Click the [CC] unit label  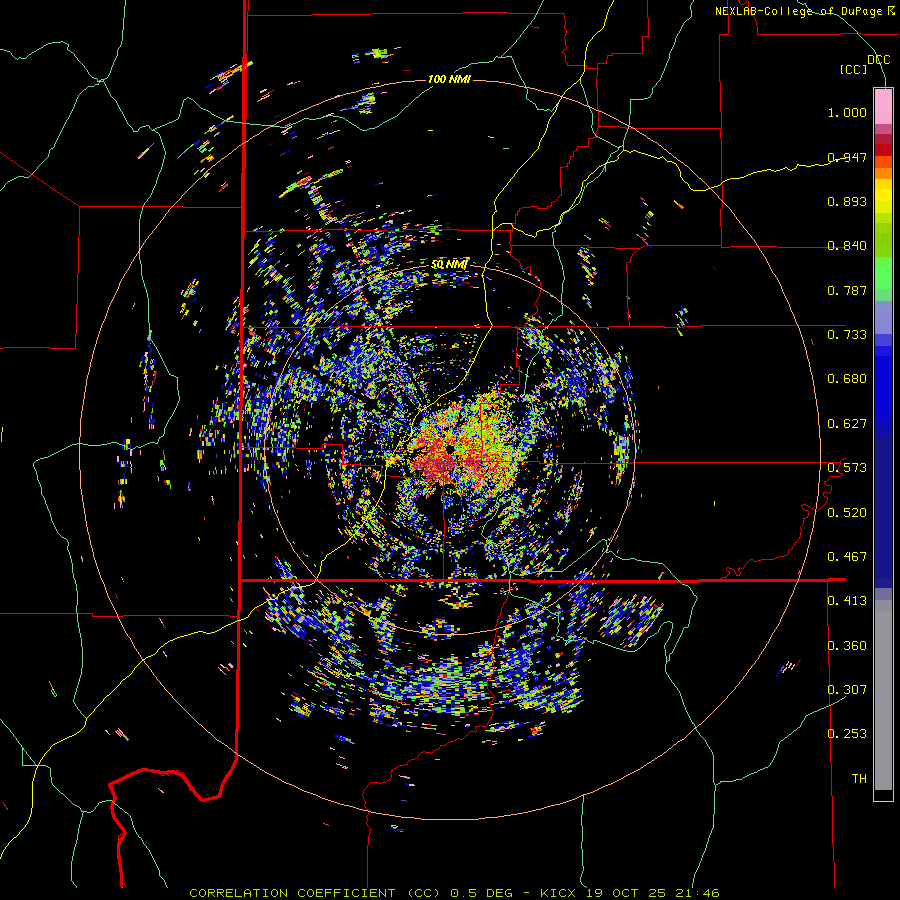(854, 69)
